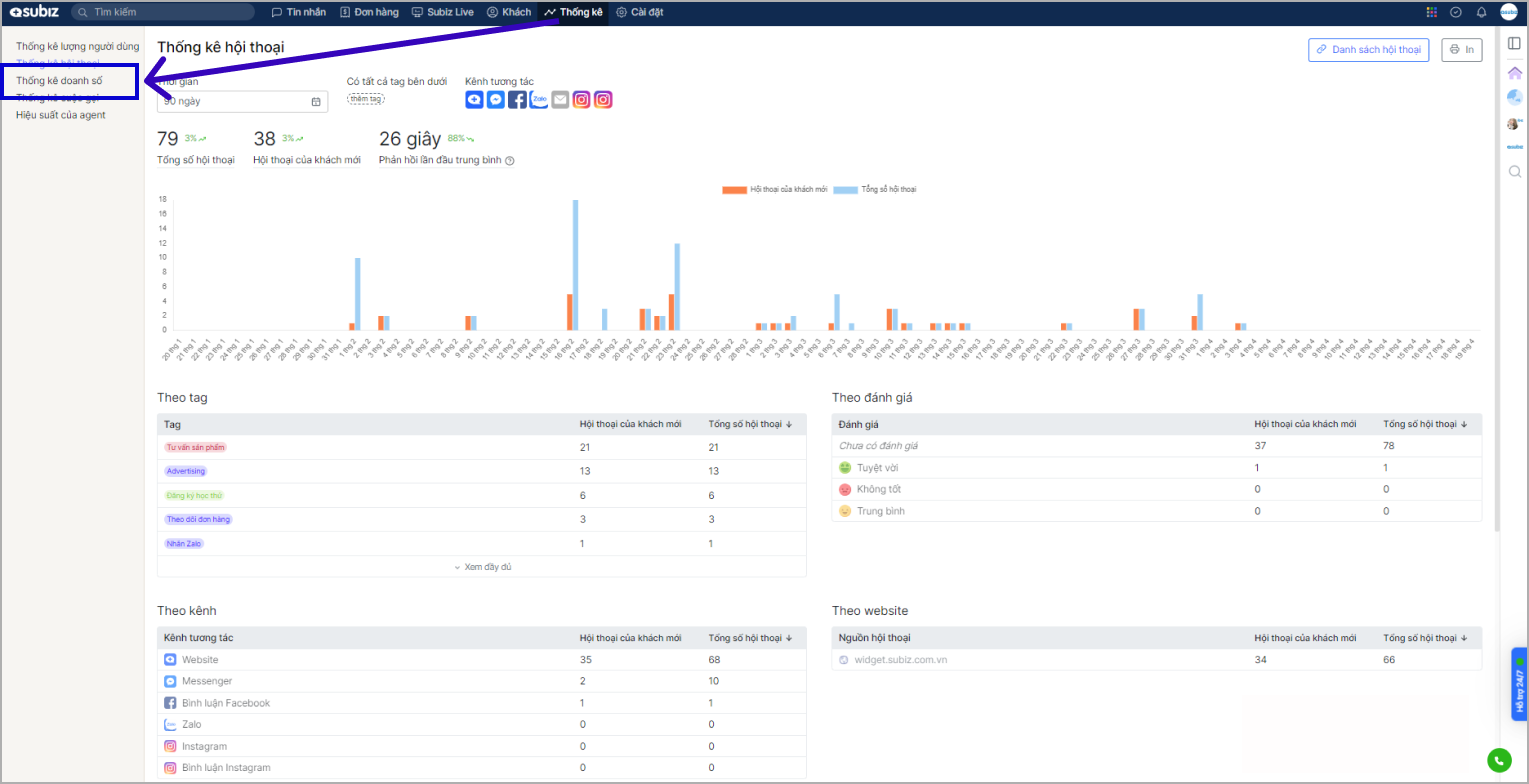
Task: Click the thêm tag chip
Action: coord(366,99)
